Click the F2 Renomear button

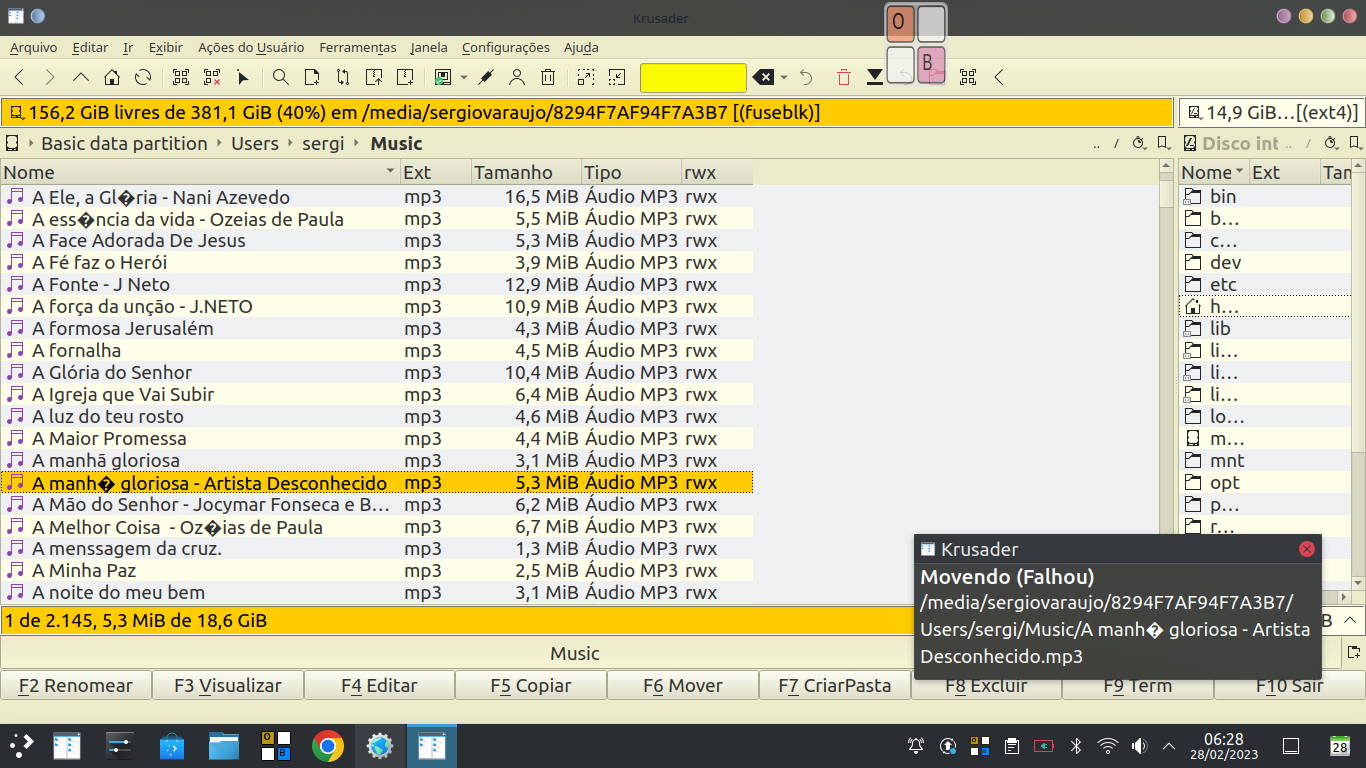click(76, 686)
